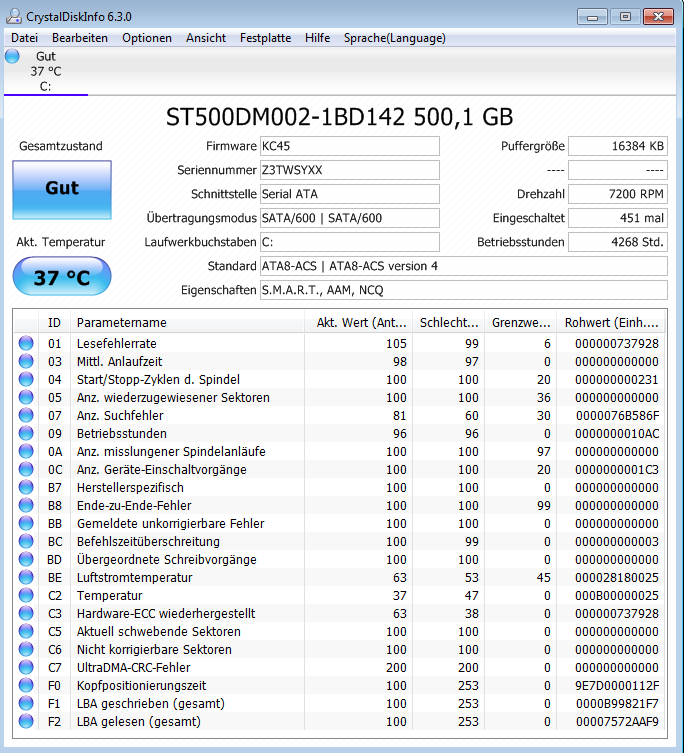
Task: Click status orb for Lesefehlerrate row
Action: (x=26, y=343)
